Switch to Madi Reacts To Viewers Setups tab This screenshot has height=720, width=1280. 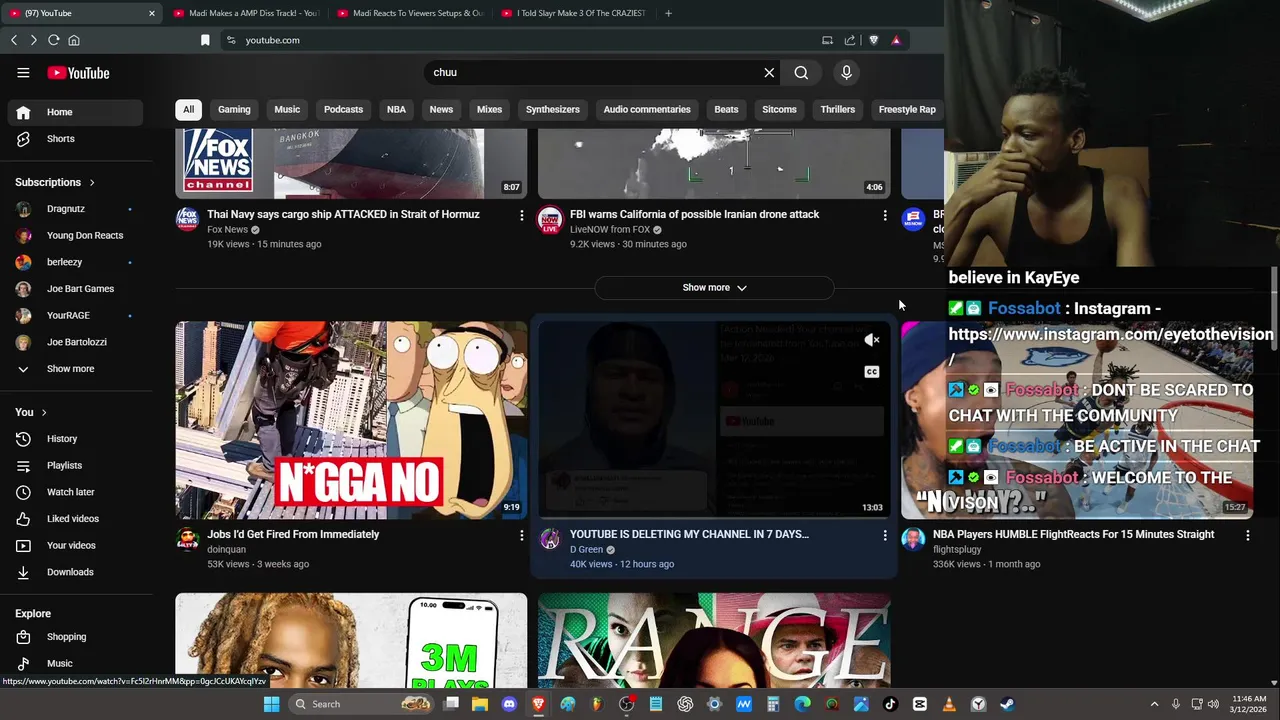coord(410,13)
